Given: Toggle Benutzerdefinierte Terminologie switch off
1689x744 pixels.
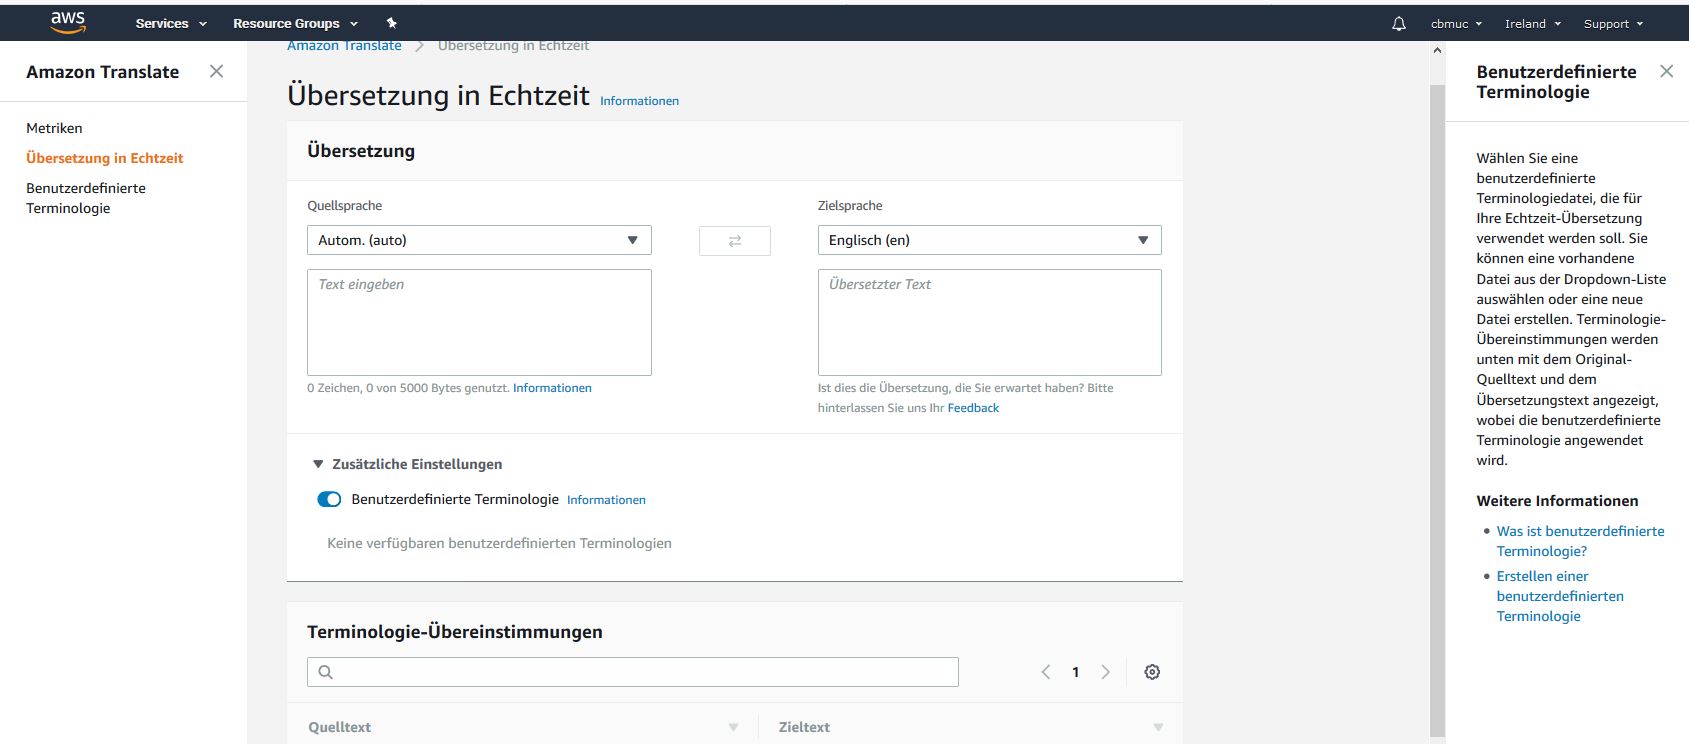Looking at the screenshot, I should tap(329, 500).
